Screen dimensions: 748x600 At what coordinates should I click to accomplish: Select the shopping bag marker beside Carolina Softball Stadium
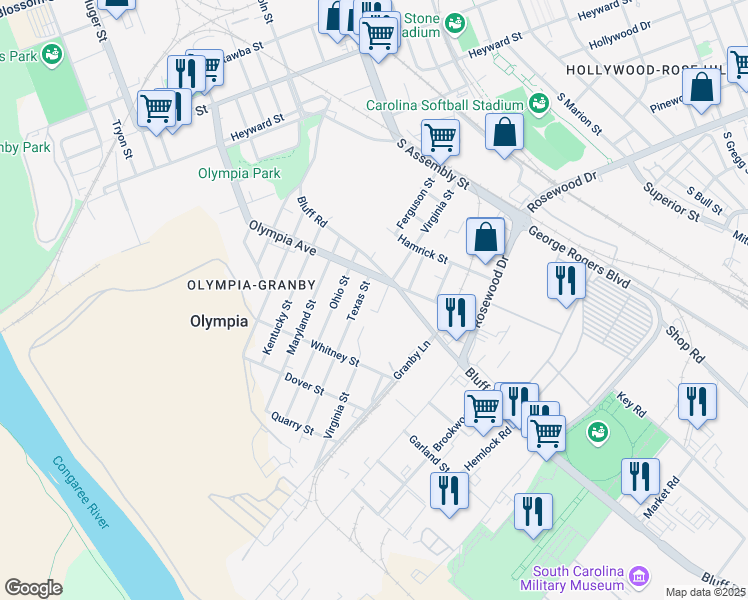click(504, 133)
